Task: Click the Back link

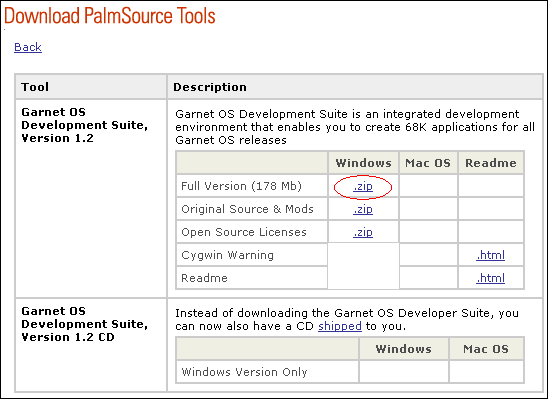Action: (x=28, y=47)
